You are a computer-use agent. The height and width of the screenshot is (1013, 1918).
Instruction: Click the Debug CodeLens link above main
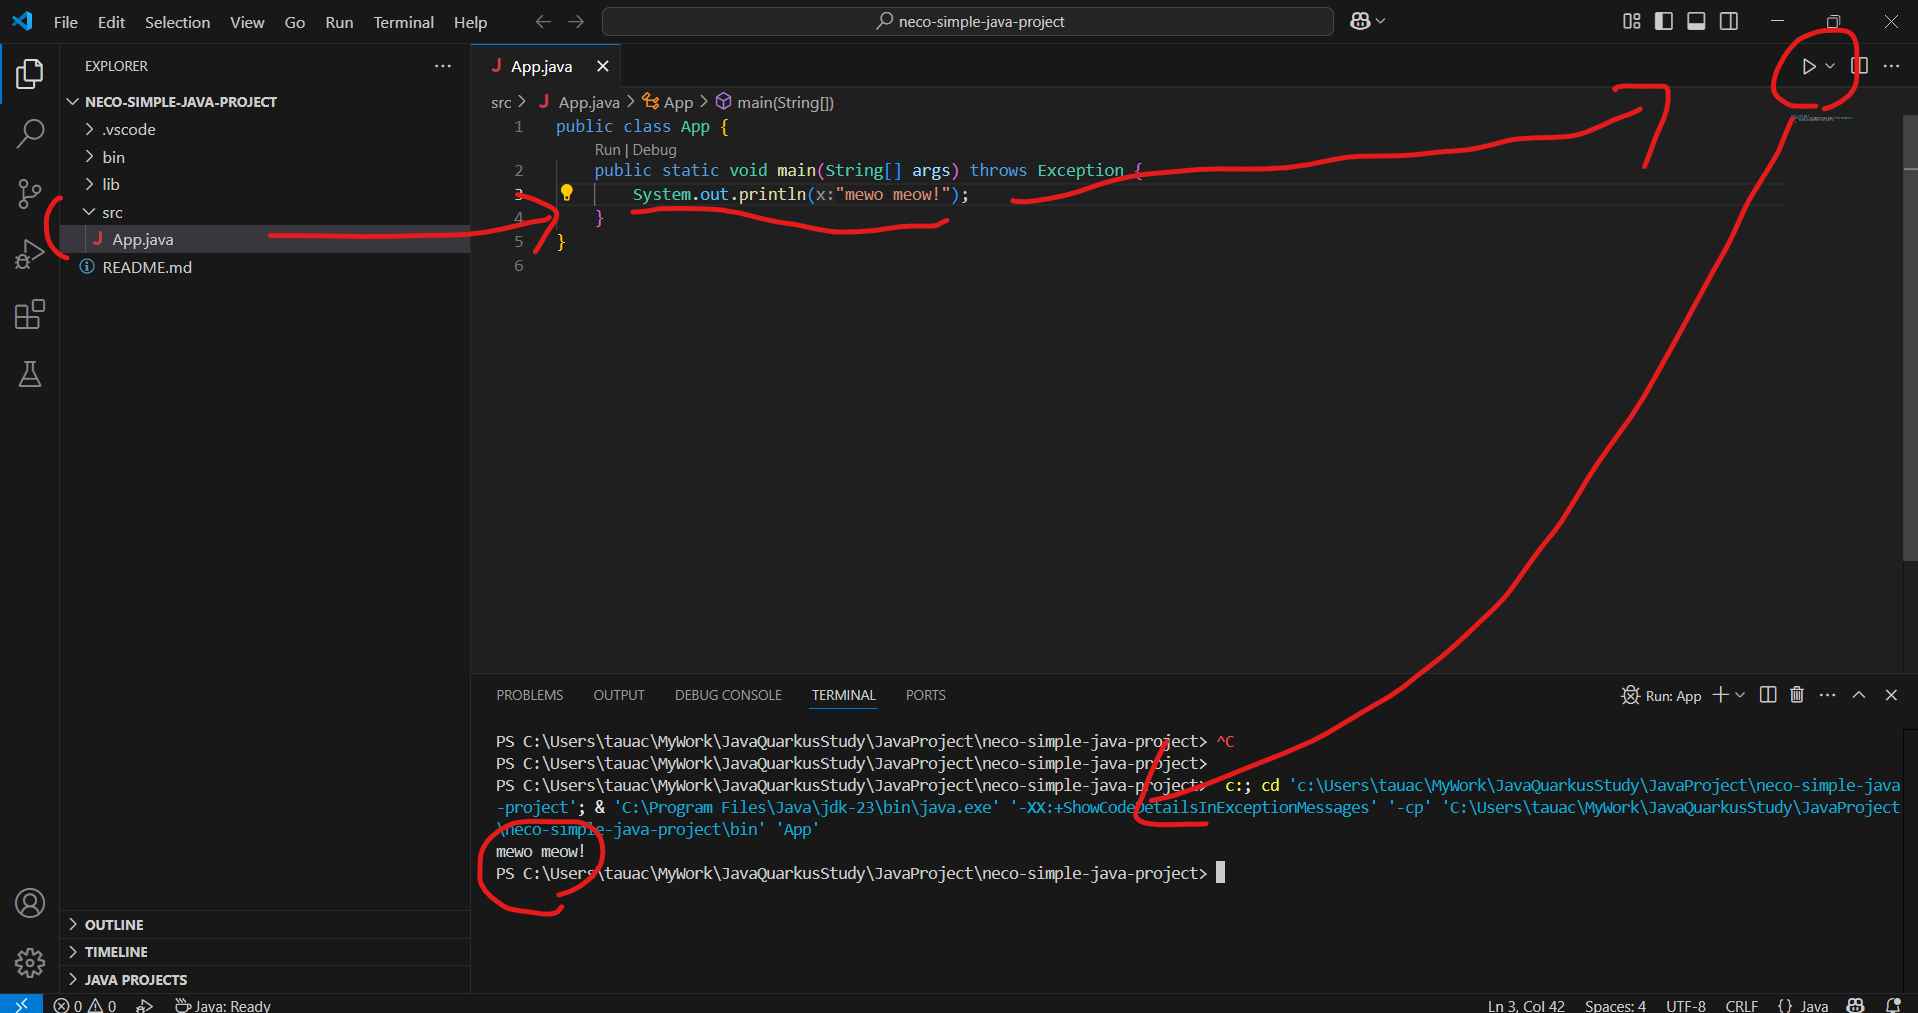tap(655, 150)
